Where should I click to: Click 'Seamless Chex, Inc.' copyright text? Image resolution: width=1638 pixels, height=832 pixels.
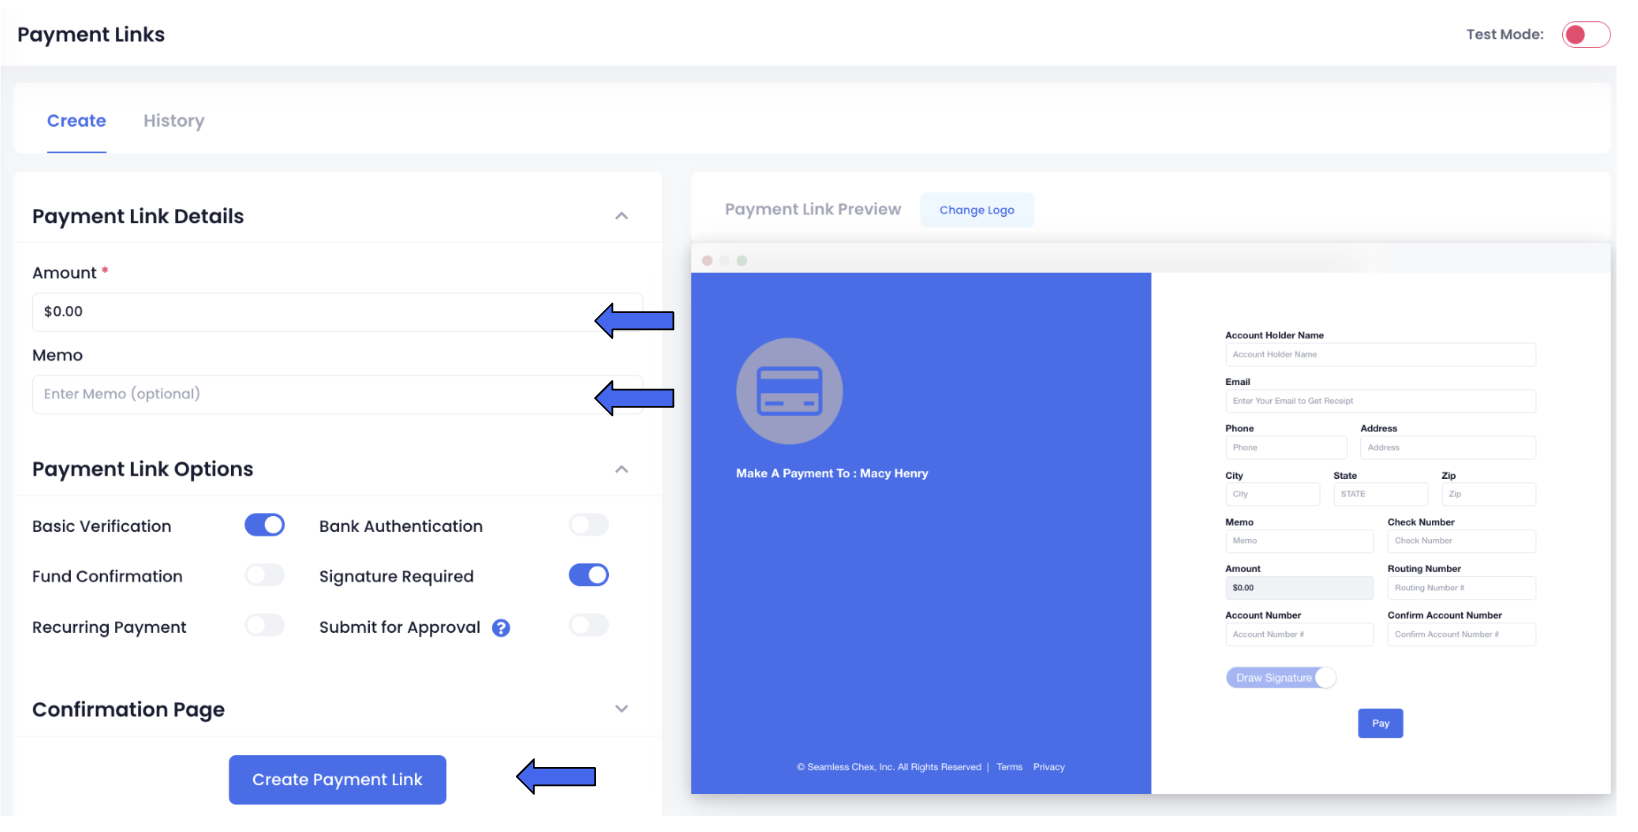coord(889,767)
